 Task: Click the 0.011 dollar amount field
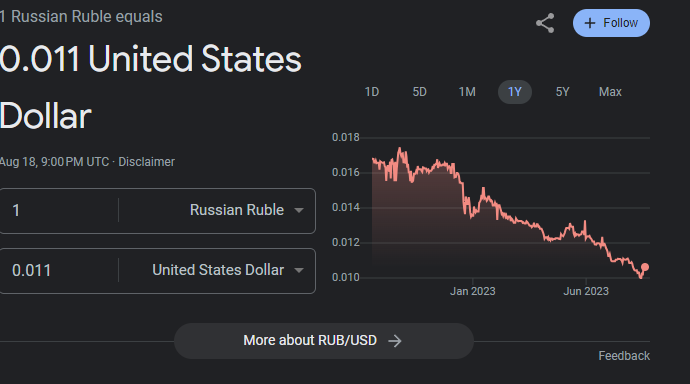(59, 270)
